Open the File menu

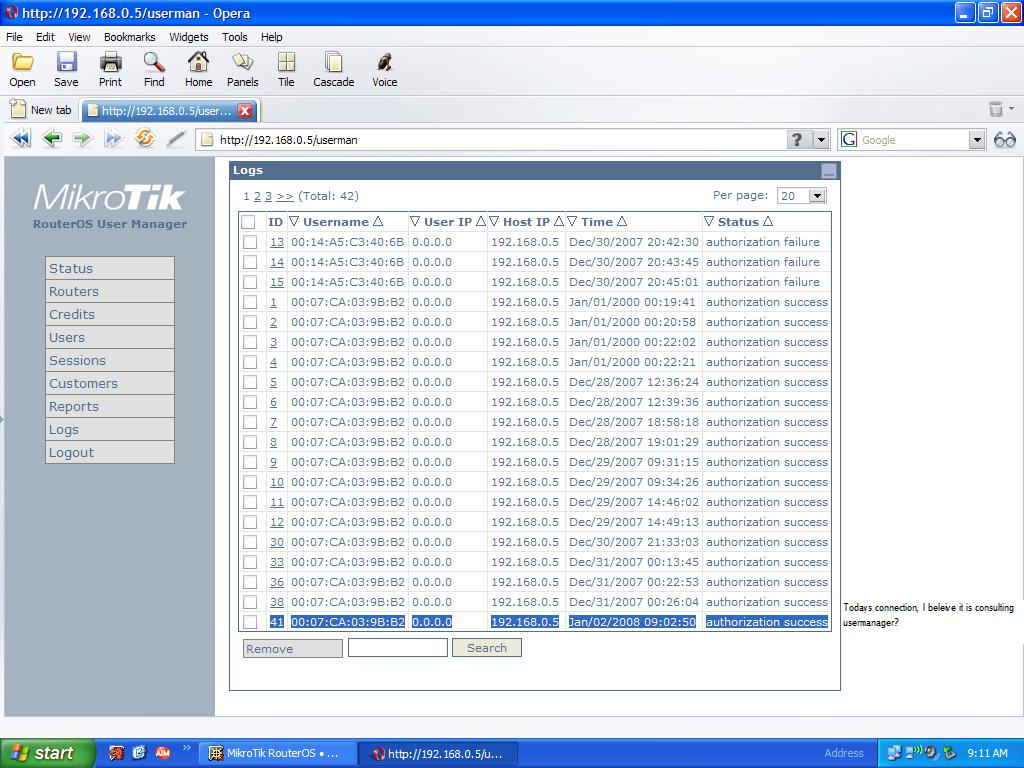(14, 37)
